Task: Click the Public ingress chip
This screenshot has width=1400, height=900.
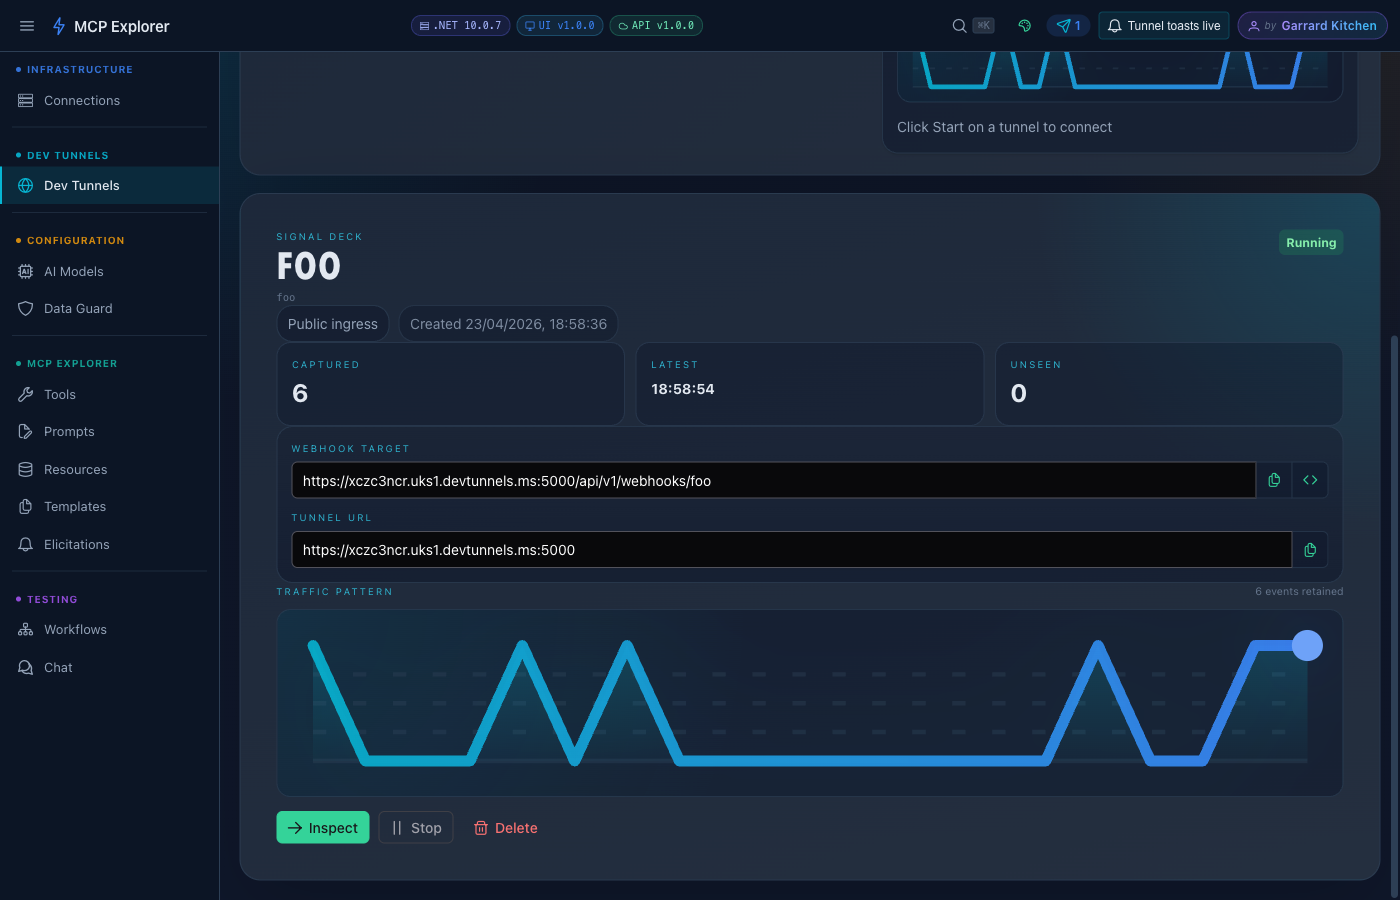Action: tap(333, 324)
